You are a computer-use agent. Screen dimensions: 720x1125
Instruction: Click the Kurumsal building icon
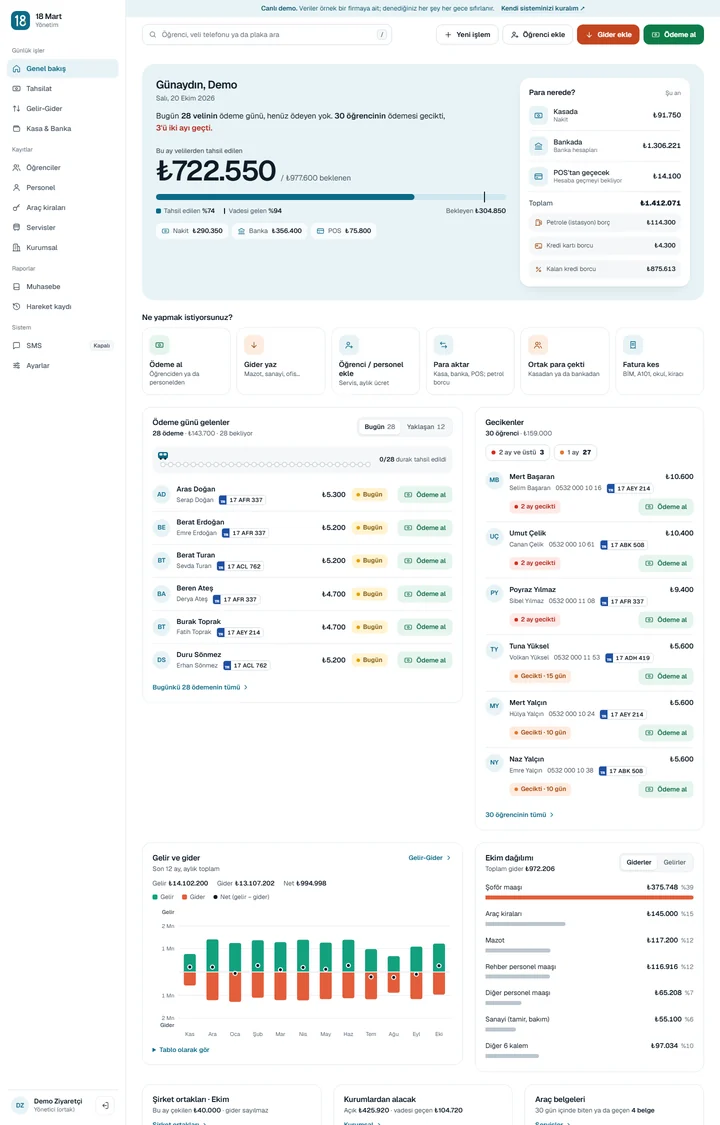click(x=16, y=248)
